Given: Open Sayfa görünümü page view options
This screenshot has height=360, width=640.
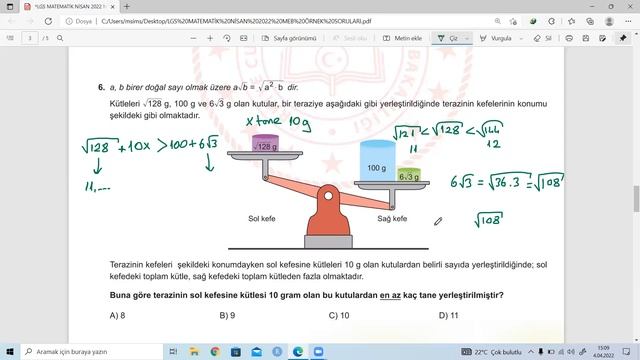Looking at the screenshot, I should pyautogui.click(x=289, y=38).
